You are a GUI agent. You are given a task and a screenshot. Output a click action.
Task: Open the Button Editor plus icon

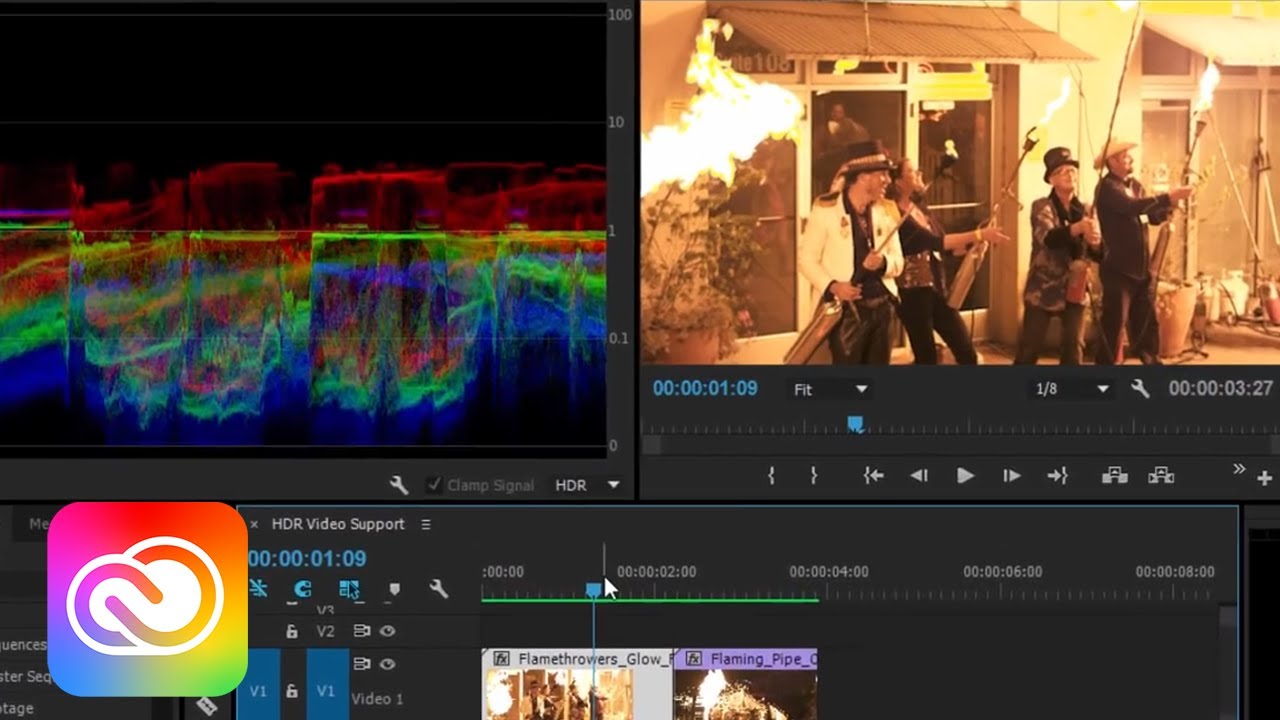[1265, 479]
